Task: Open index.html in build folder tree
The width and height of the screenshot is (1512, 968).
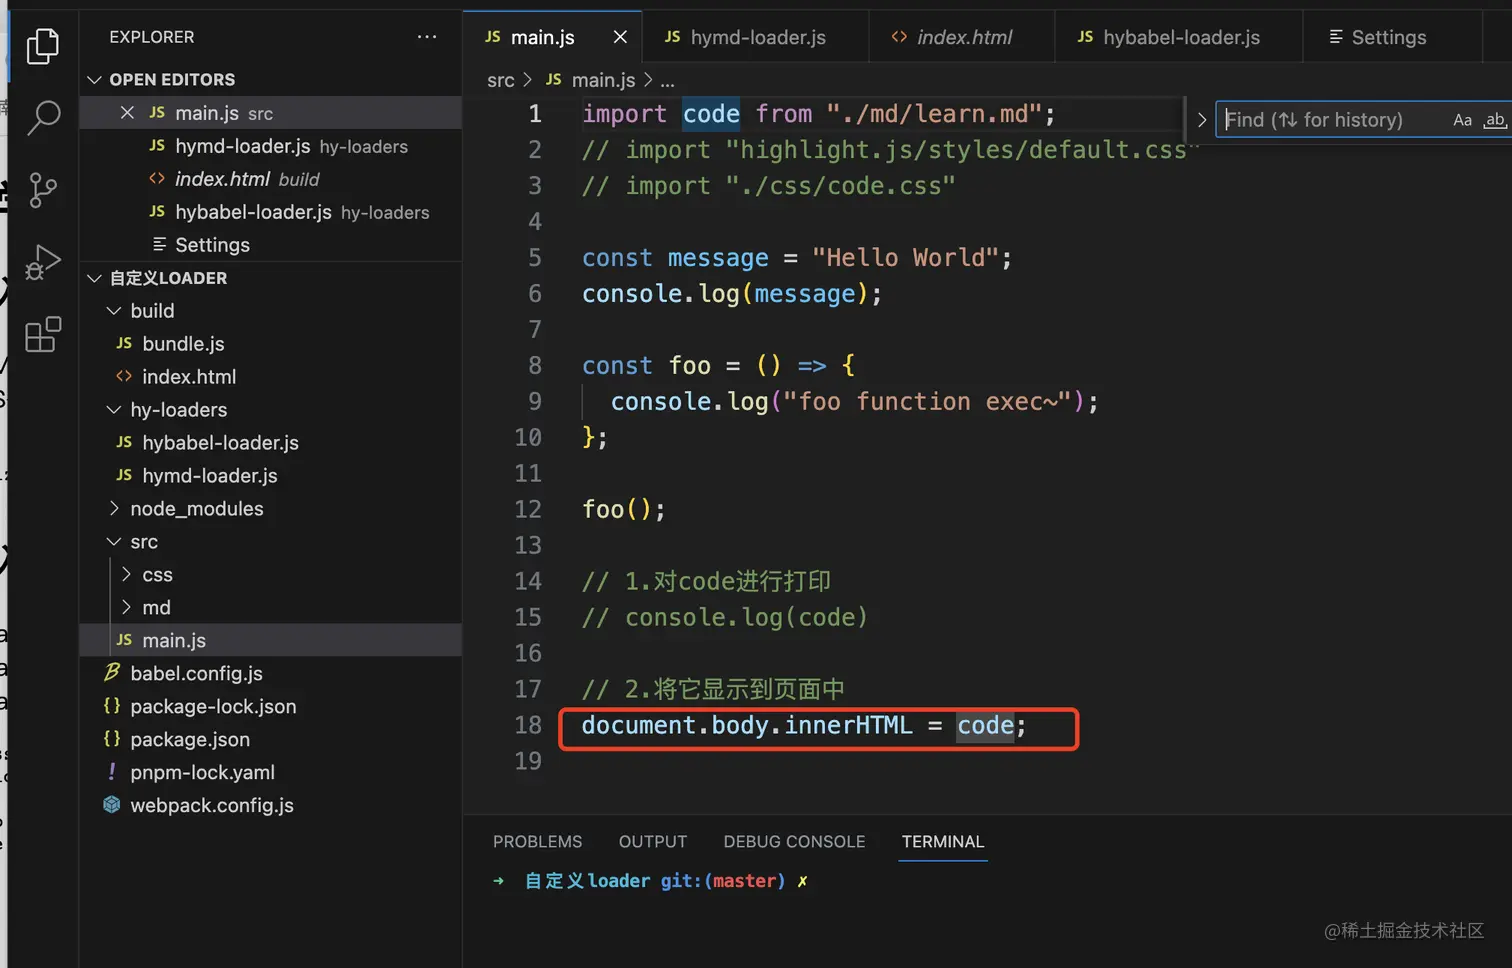Action: tap(271, 377)
